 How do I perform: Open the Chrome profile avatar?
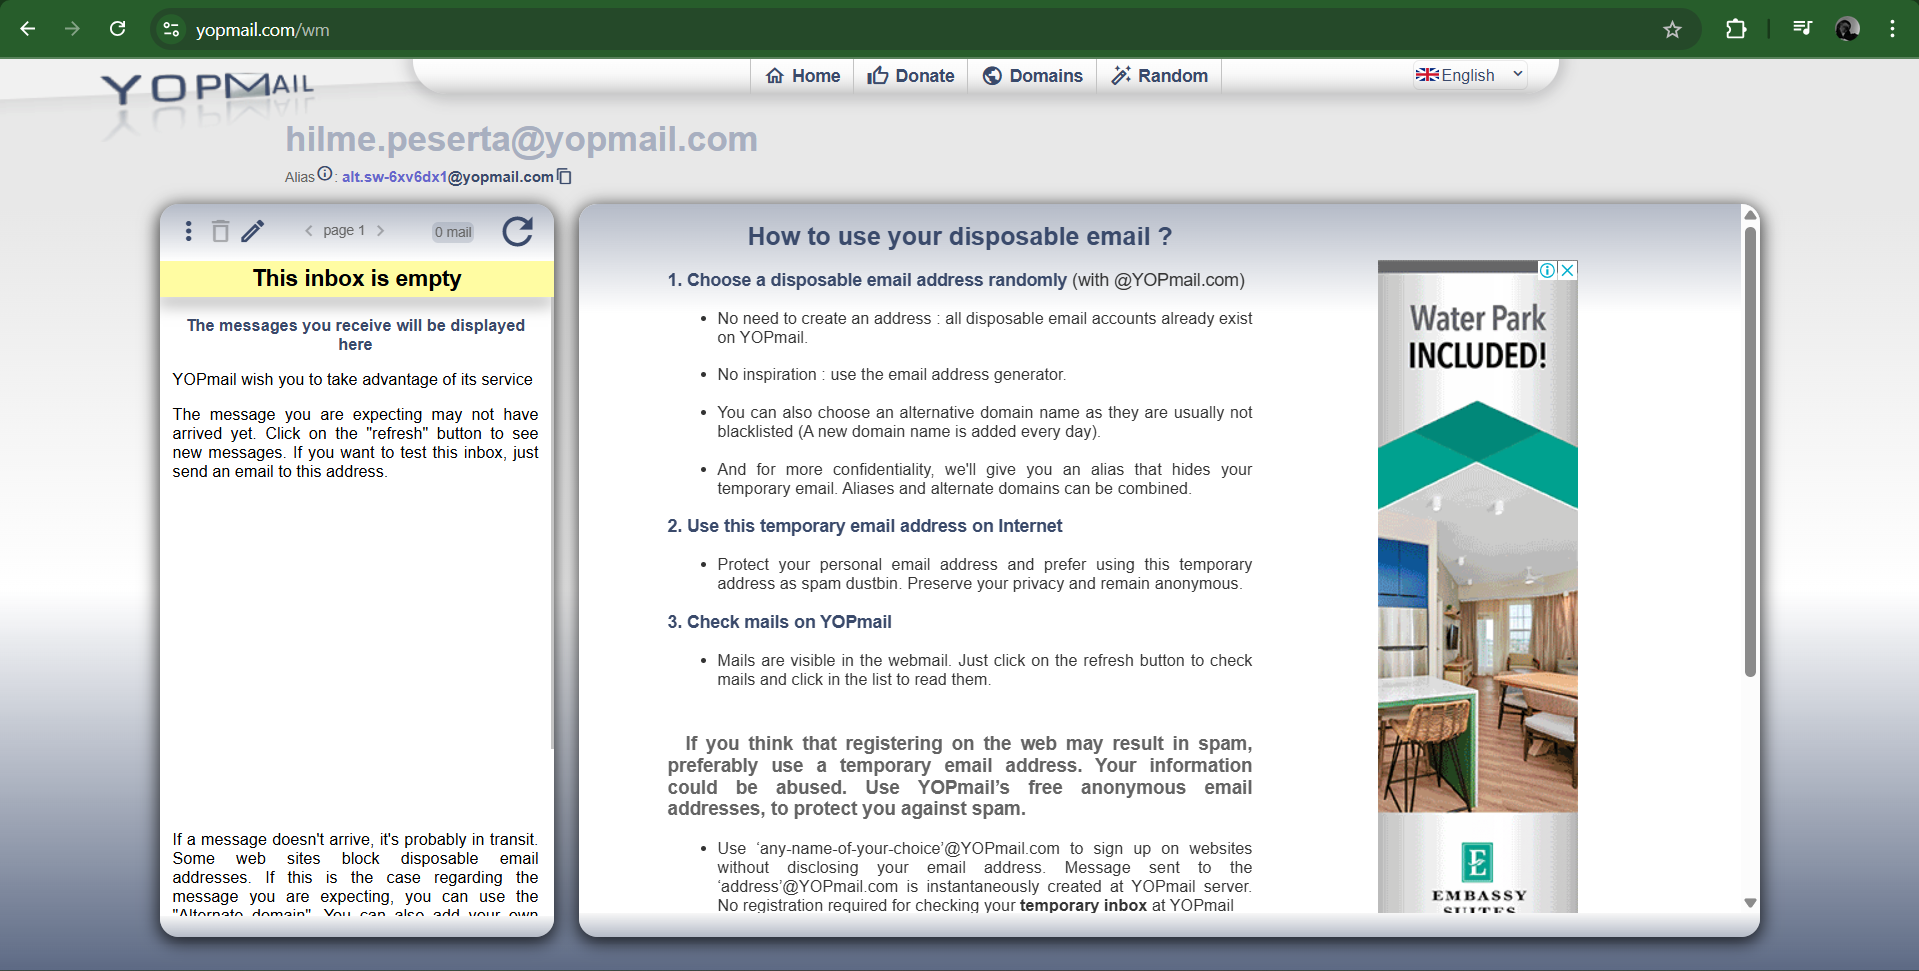[1847, 29]
